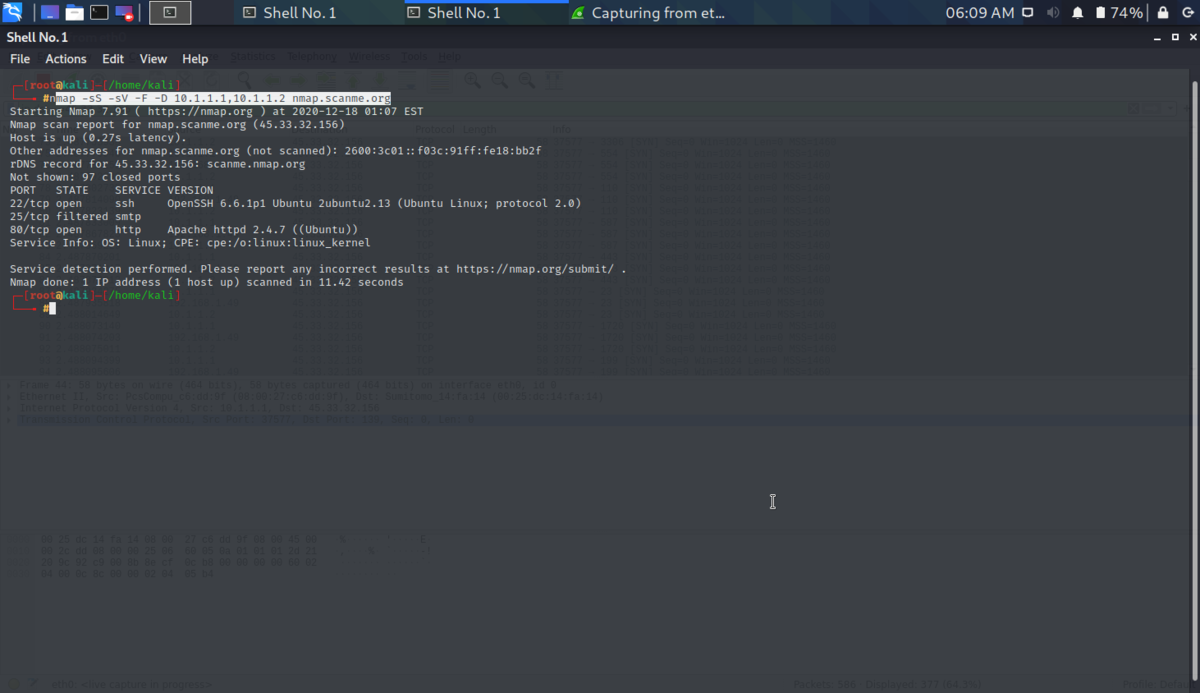
Task: Click the screen recorder panel icon
Action: (124, 13)
